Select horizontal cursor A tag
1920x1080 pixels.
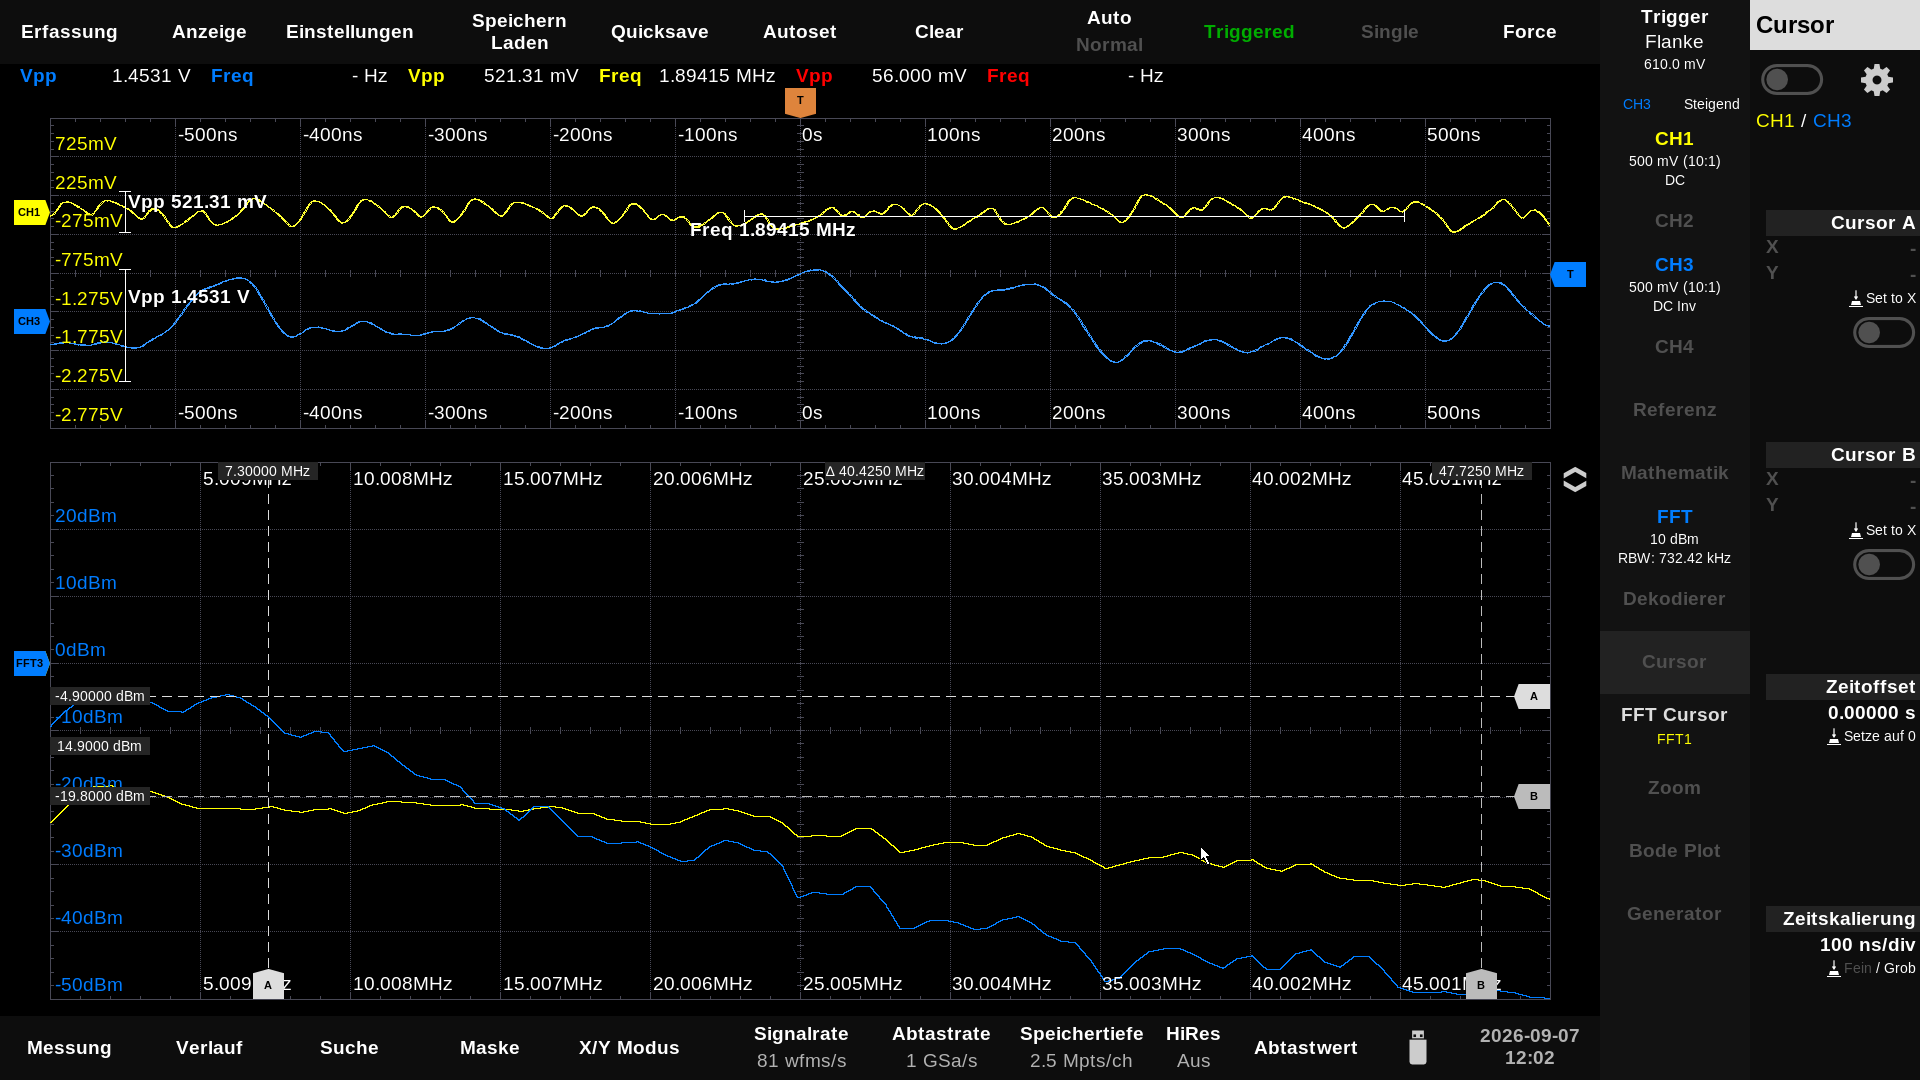(1532, 696)
